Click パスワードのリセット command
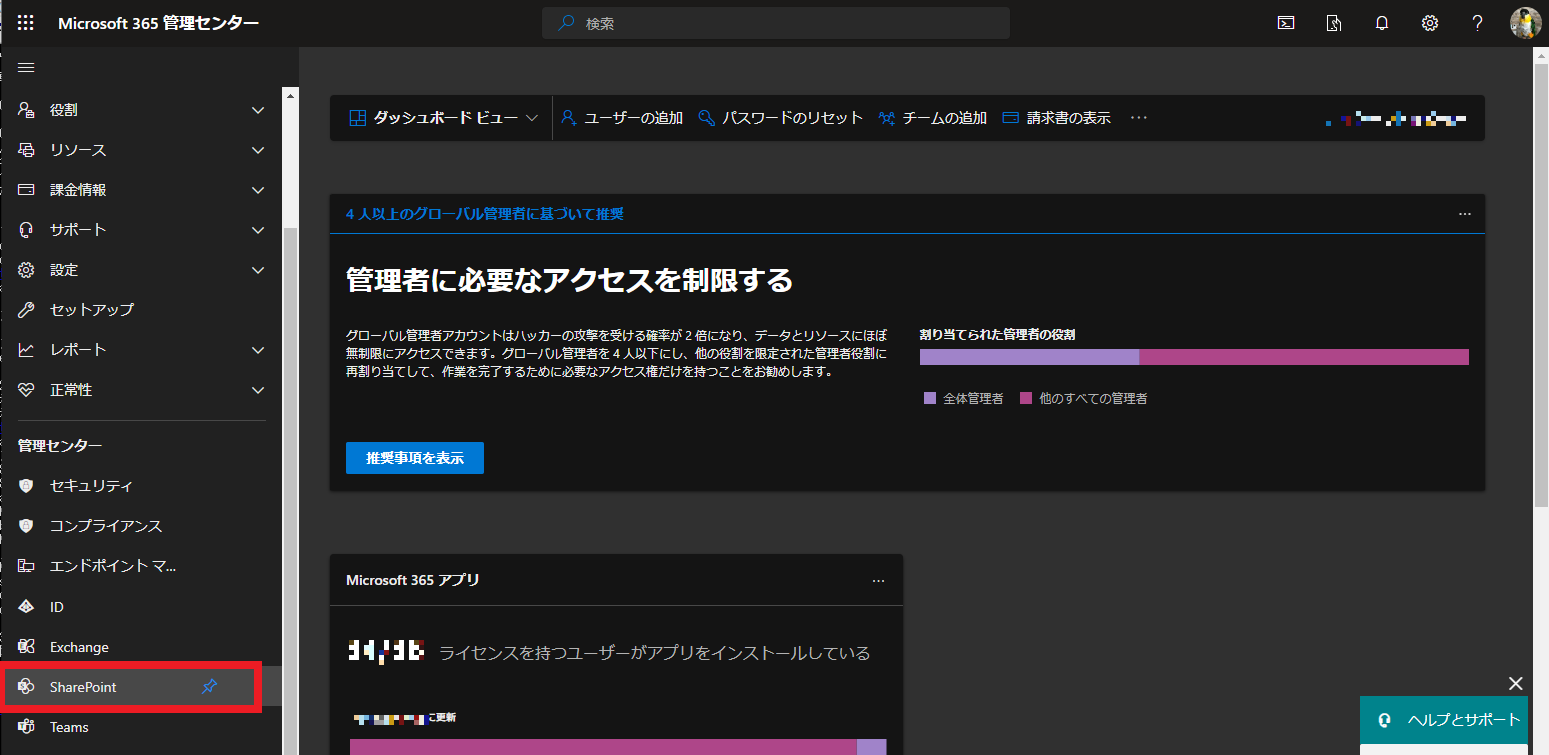Image resolution: width=1549 pixels, height=755 pixels. click(x=781, y=118)
